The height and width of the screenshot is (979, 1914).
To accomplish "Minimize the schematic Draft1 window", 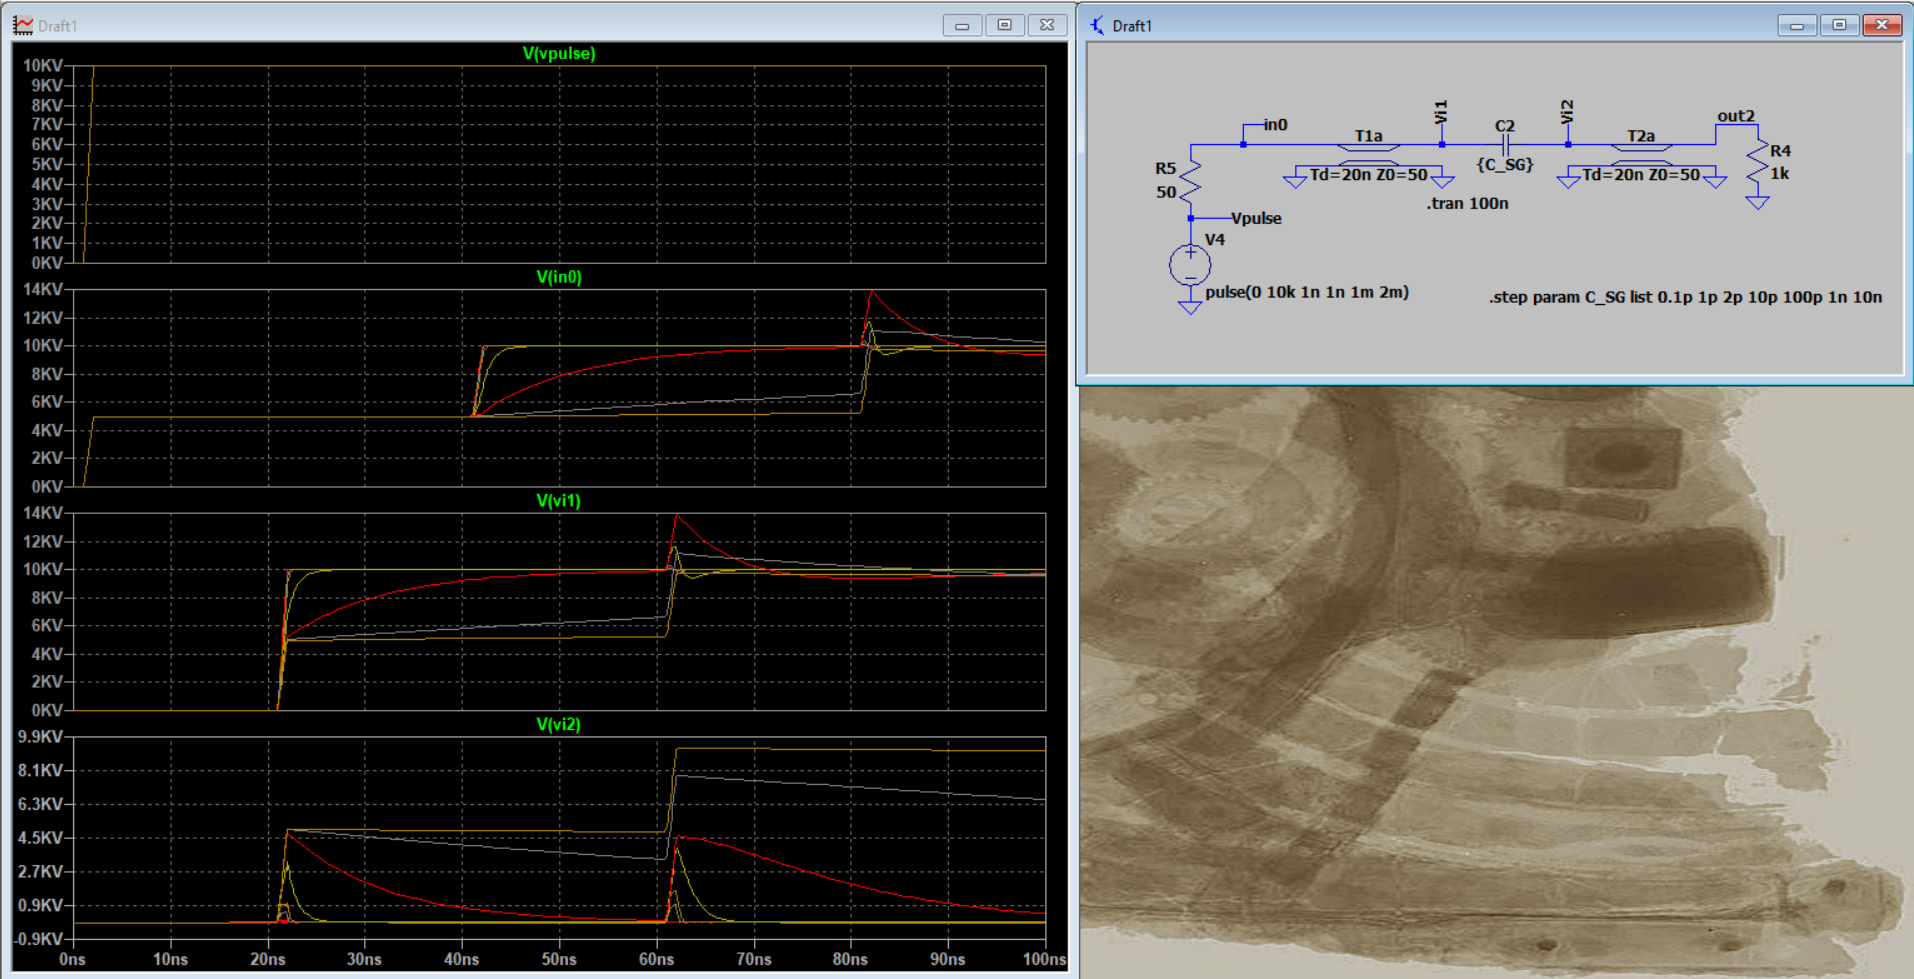I will click(x=1796, y=25).
